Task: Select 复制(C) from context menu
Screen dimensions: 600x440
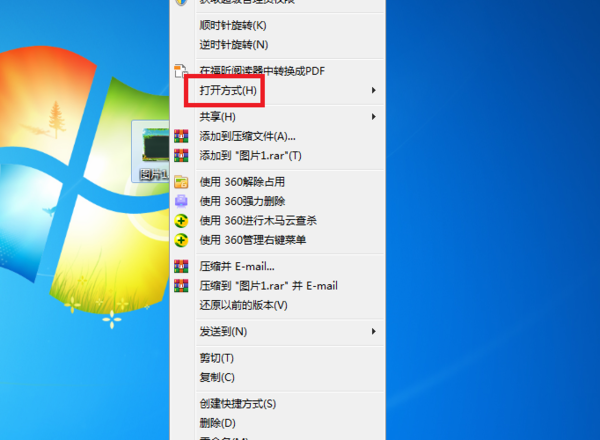Action: [217, 378]
